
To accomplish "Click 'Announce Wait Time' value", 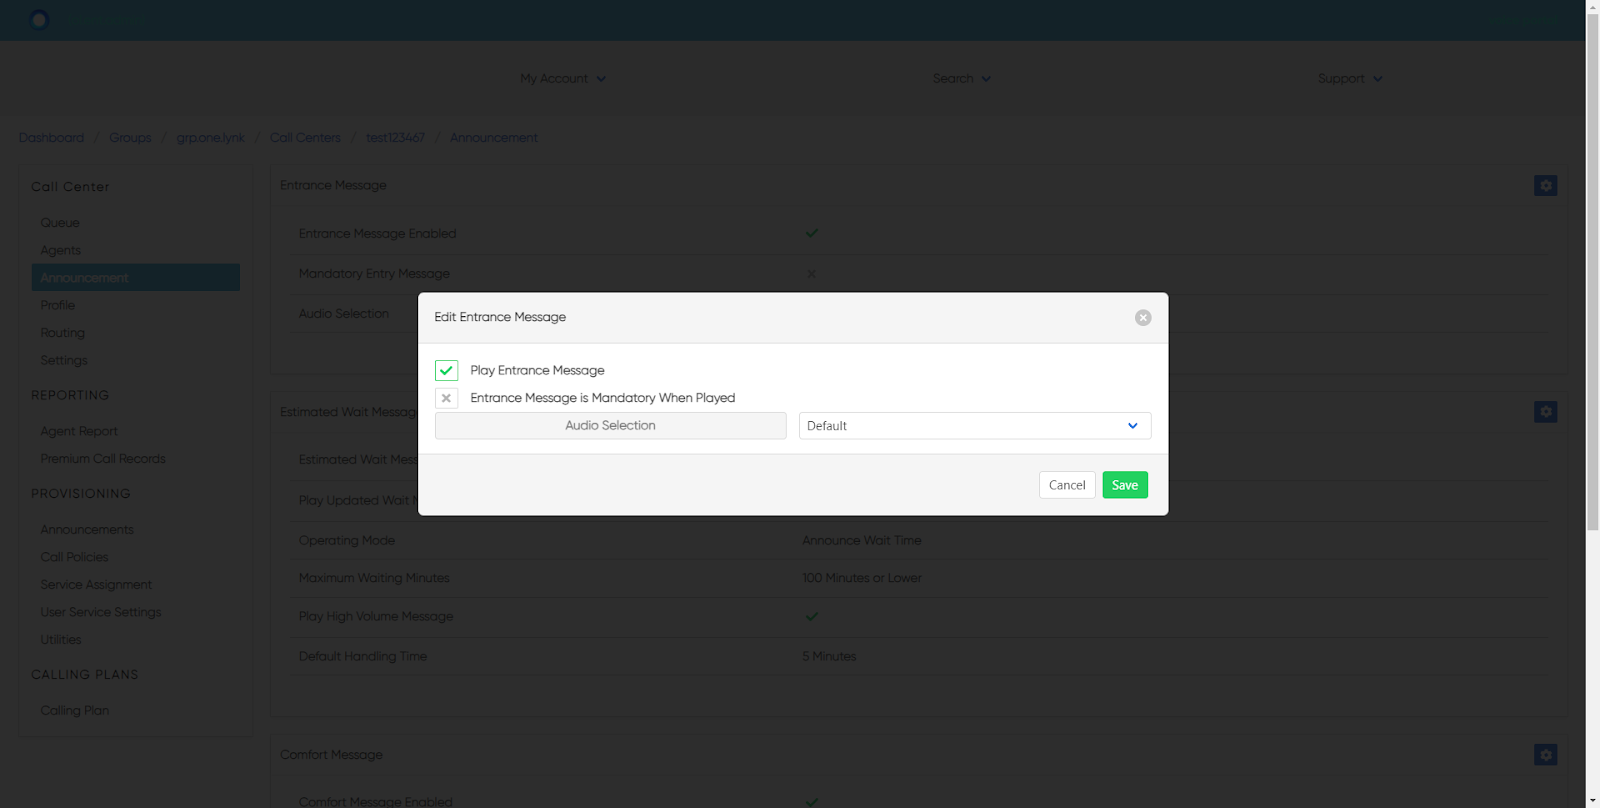I will tap(862, 540).
